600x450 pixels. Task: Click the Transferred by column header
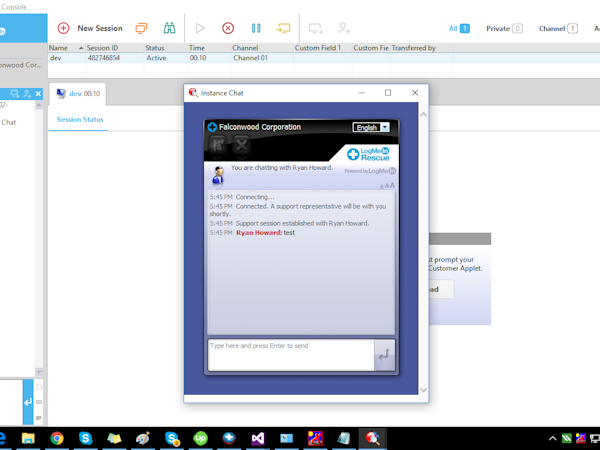coord(421,48)
